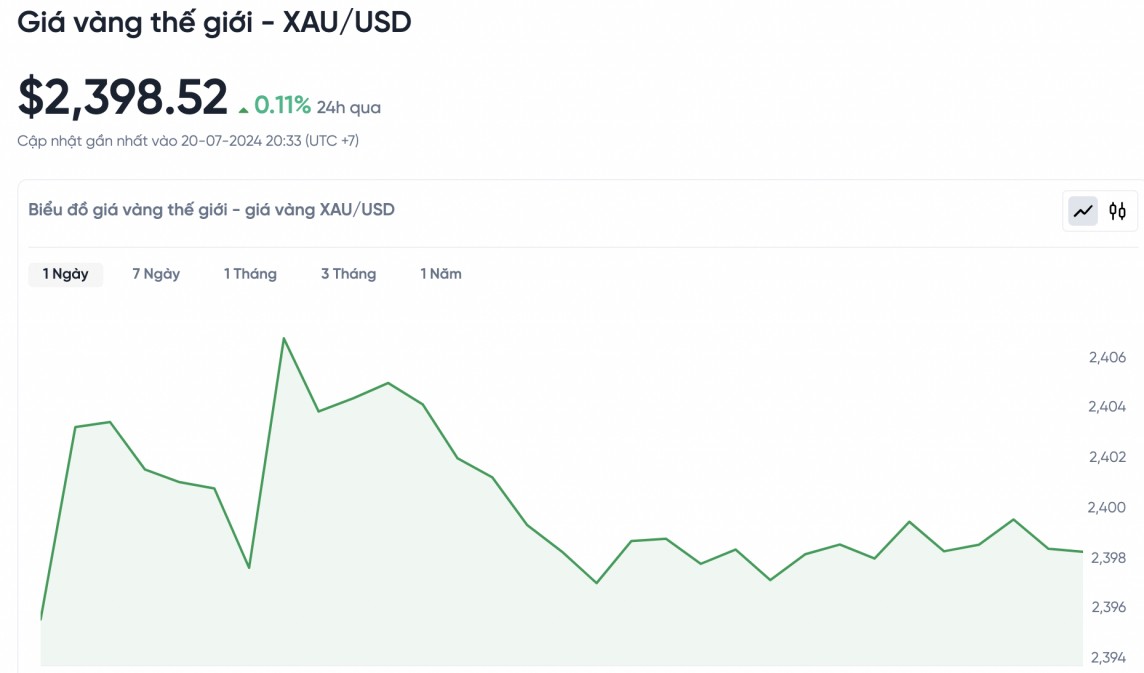Select the 1 Năm timeframe tab
Image resolution: width=1144 pixels, height=673 pixels.
pyautogui.click(x=441, y=274)
